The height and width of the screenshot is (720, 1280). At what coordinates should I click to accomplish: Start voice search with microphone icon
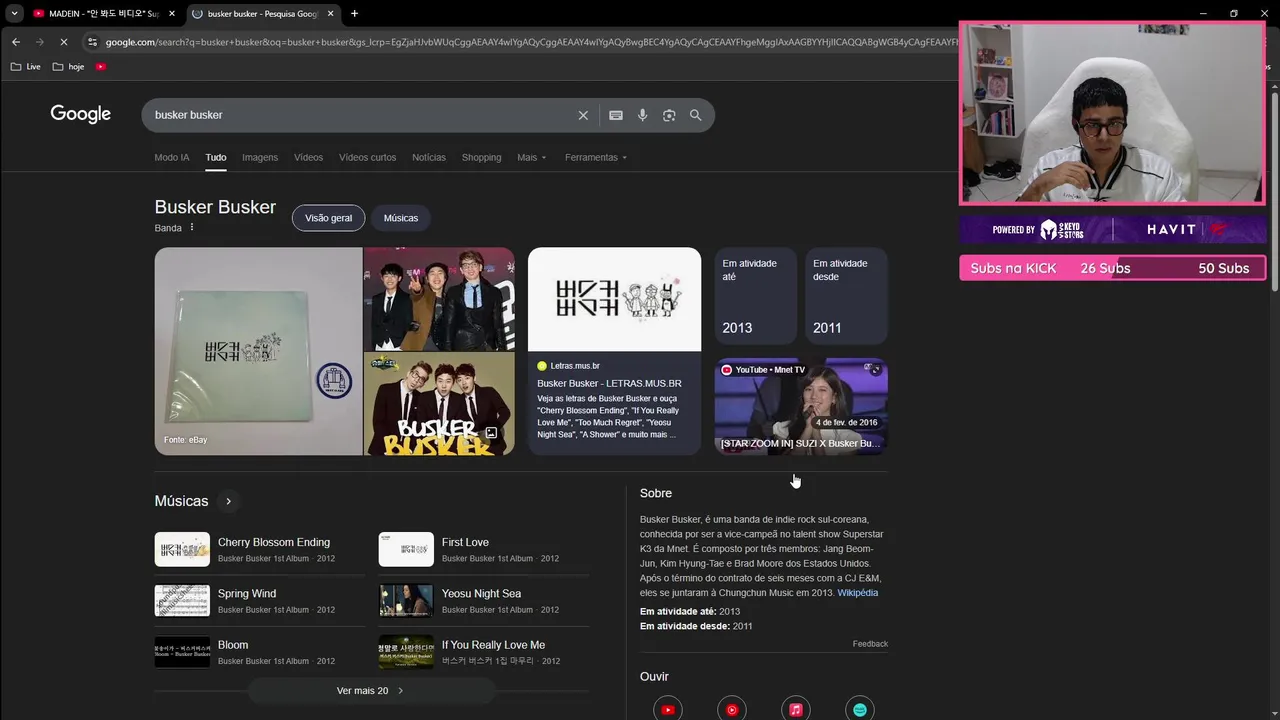(x=642, y=115)
